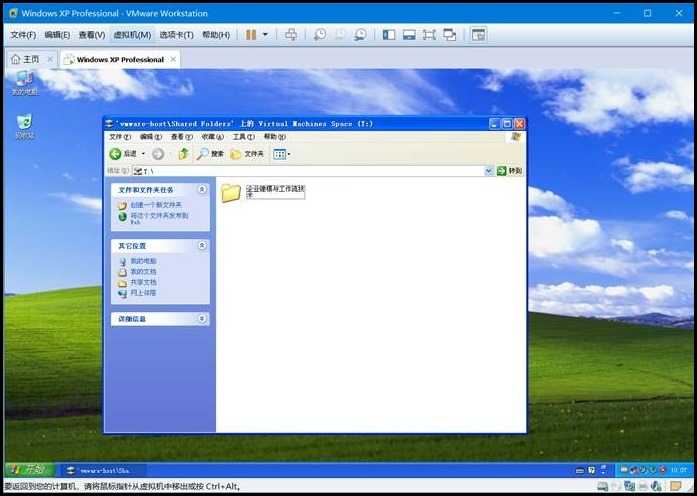Open the Explorer 帮助(H) menu
697x496 pixels.
(x=274, y=137)
